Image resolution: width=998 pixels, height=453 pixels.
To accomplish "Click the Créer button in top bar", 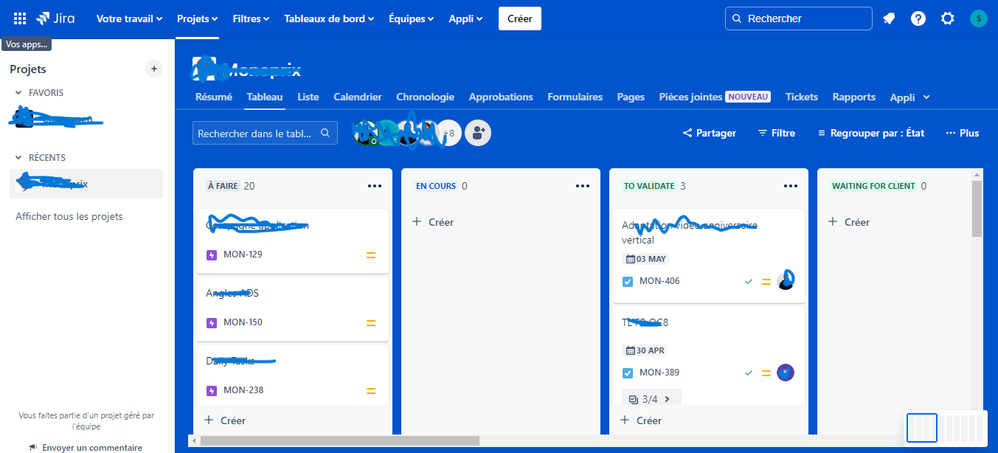I will [519, 18].
